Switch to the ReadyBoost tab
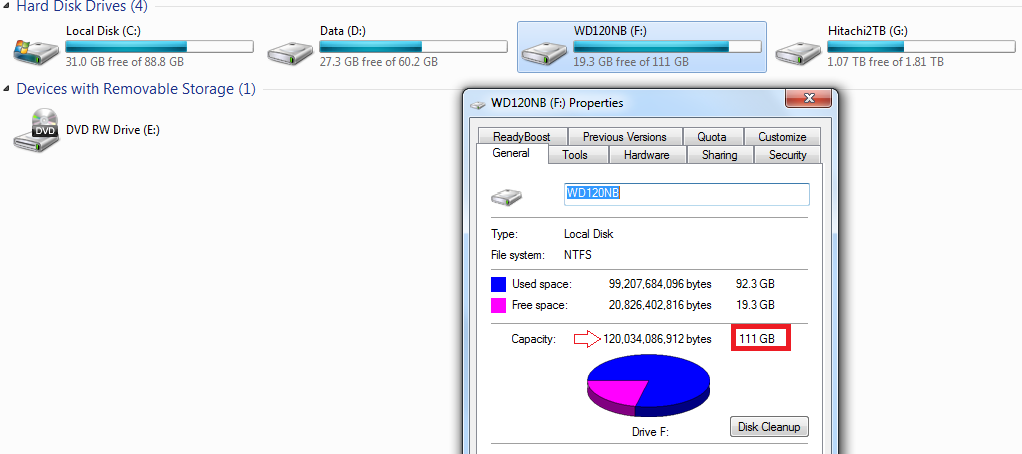1022x454 pixels. tap(521, 137)
